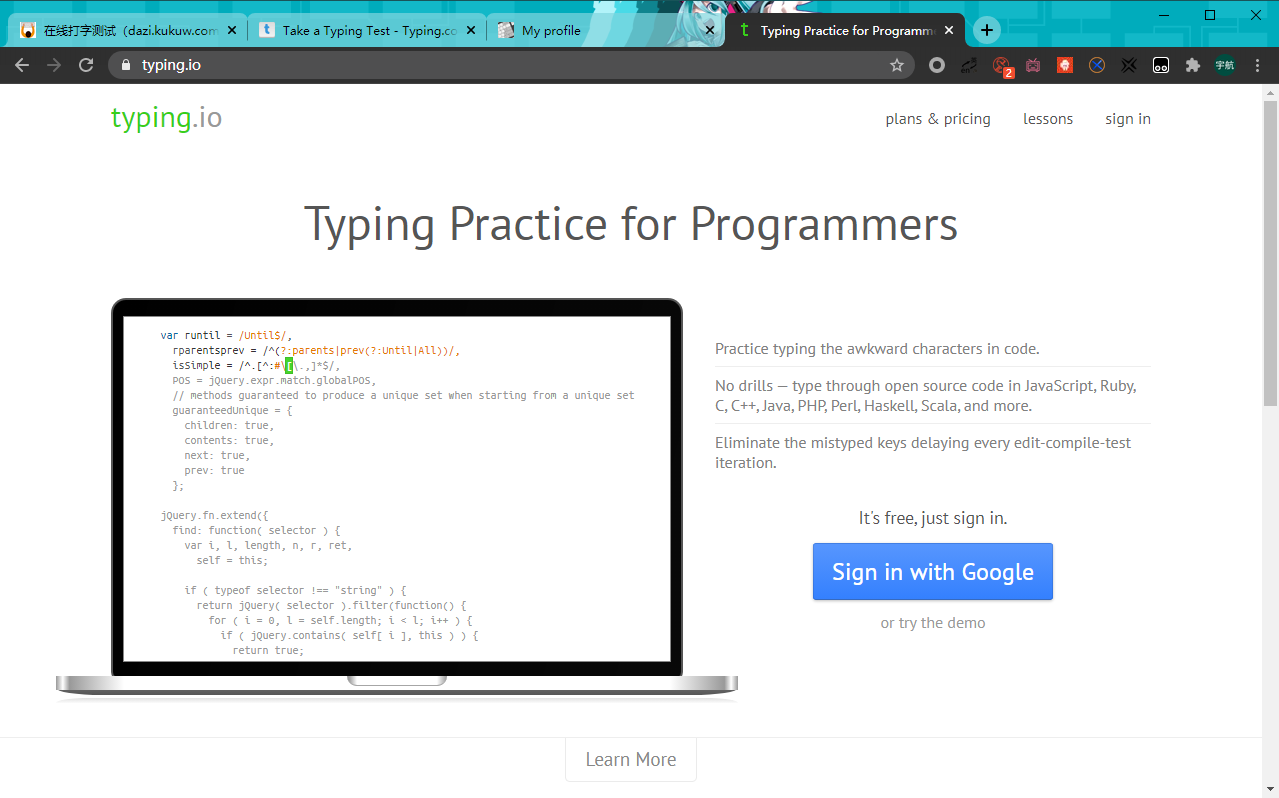Click the code line 'jQuery.fn.extend({'
Viewport: 1279px width, 798px height.
coord(215,516)
